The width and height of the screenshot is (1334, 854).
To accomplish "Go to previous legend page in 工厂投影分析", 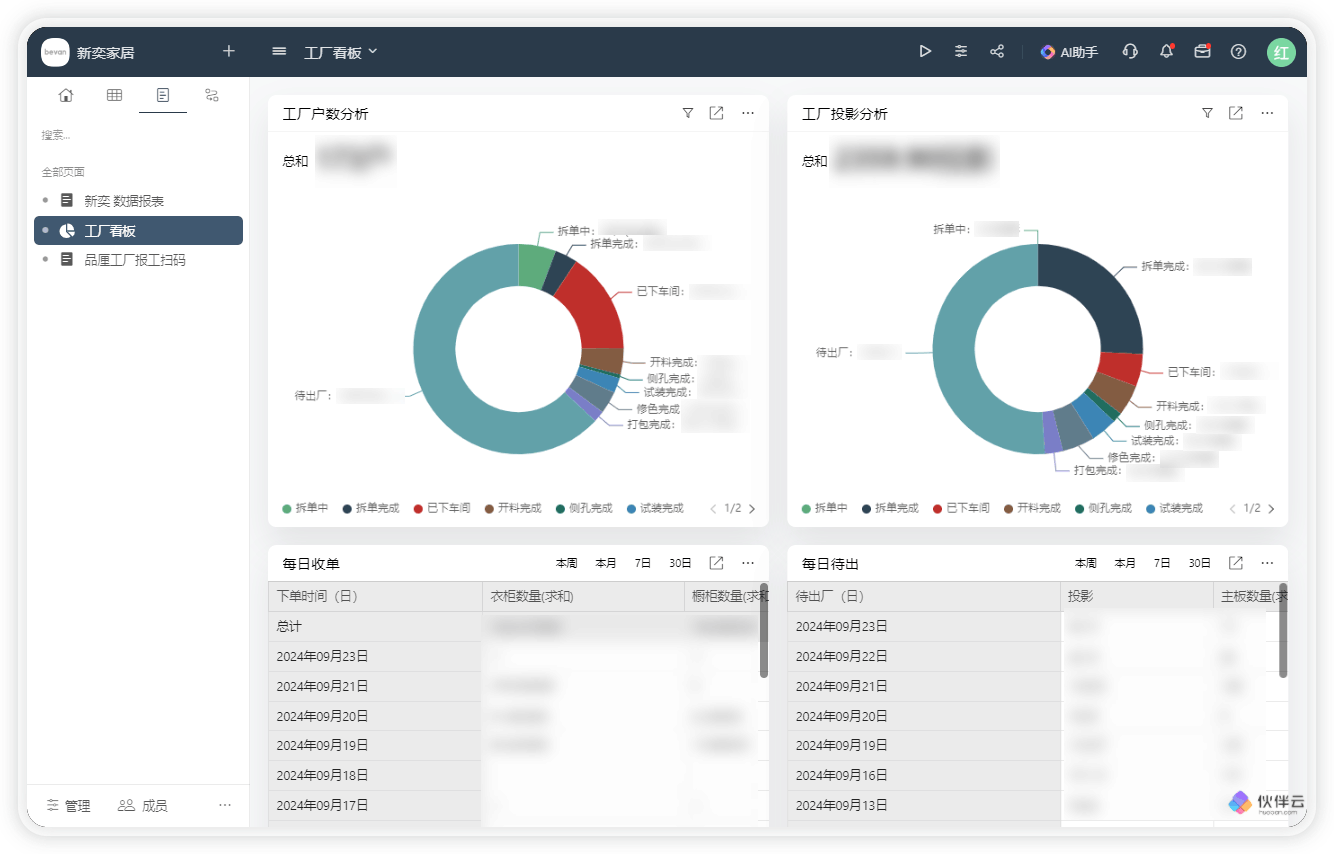I will 1233,509.
